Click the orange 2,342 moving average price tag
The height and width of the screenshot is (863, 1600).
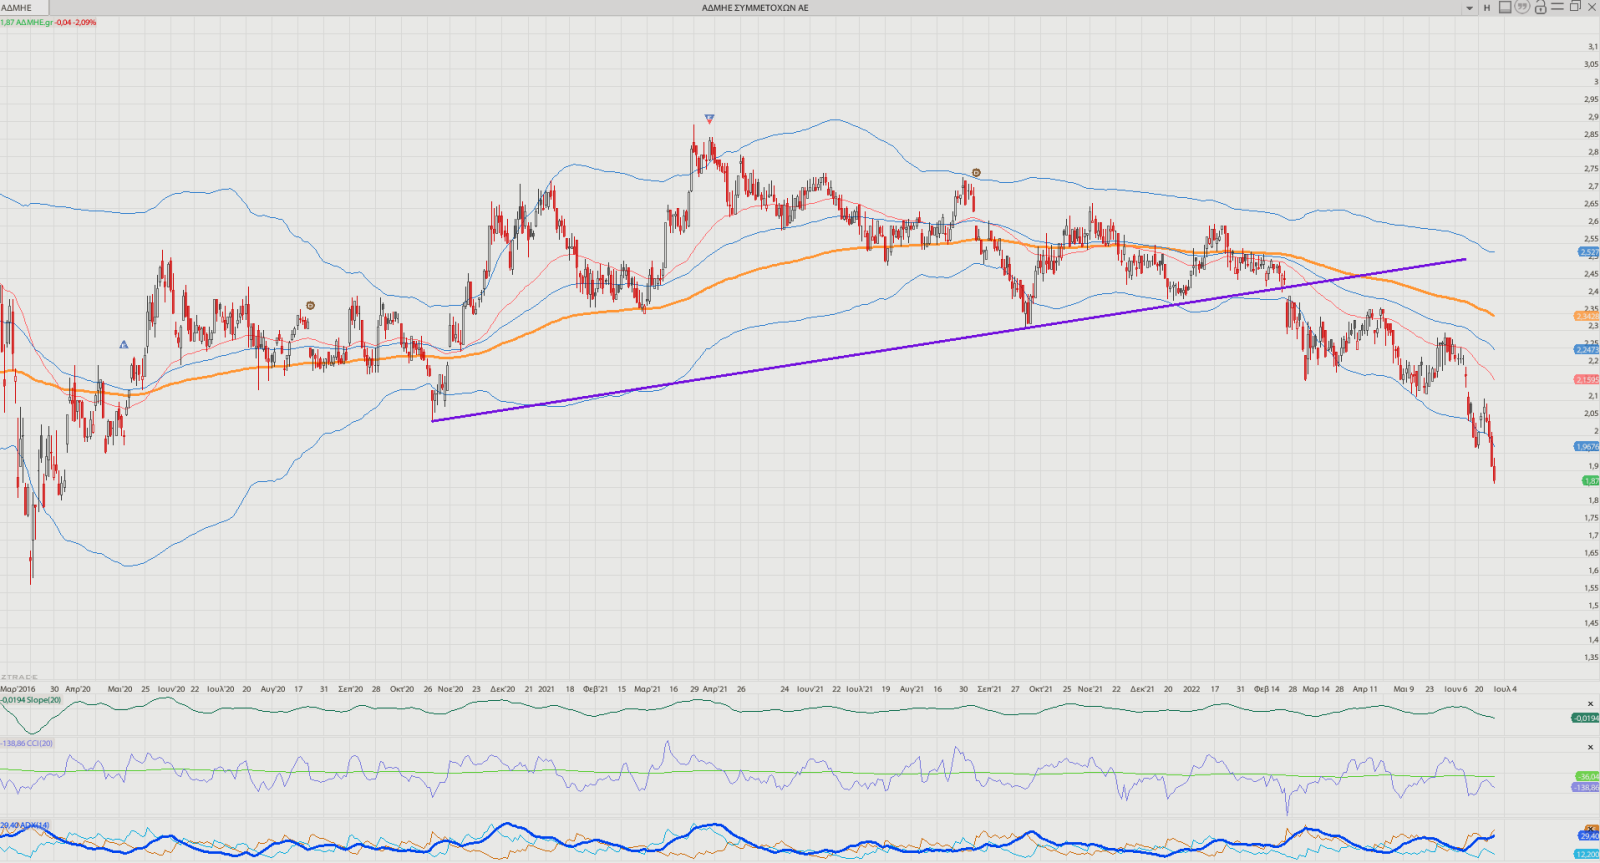(x=1587, y=316)
